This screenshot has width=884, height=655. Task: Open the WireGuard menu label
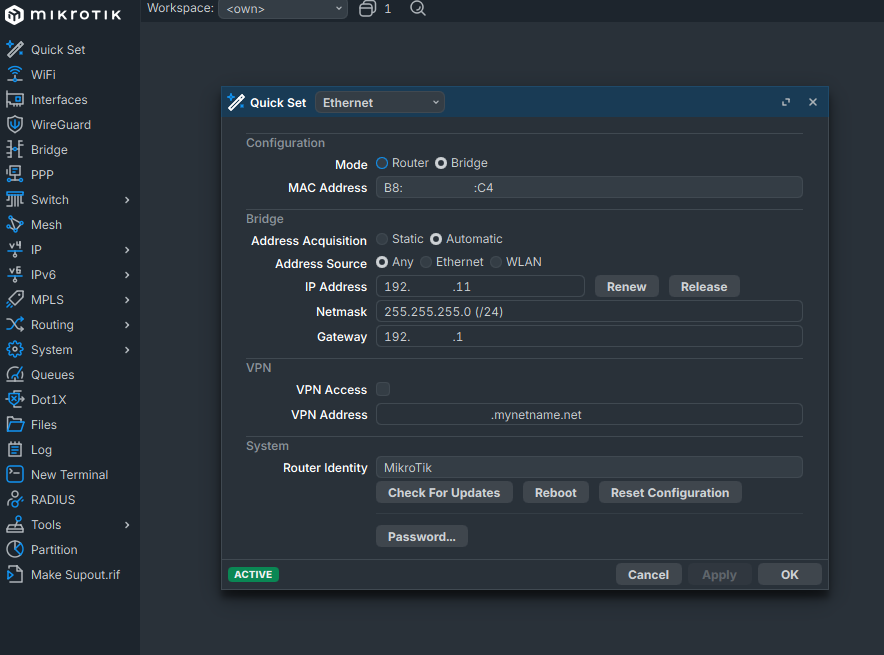61,125
